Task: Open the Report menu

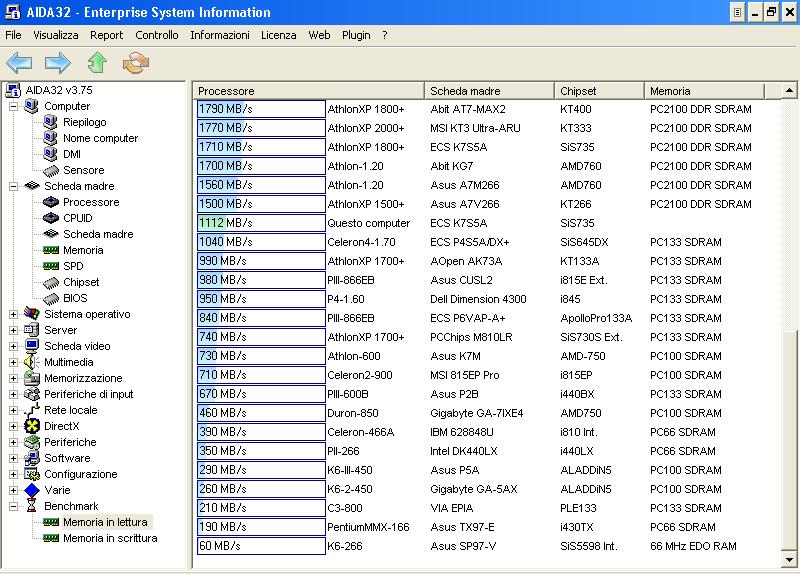Action: point(106,35)
